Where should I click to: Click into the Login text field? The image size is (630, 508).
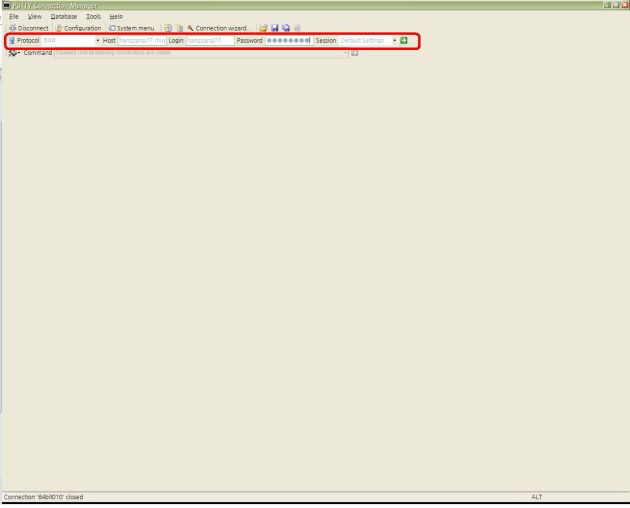pos(208,40)
